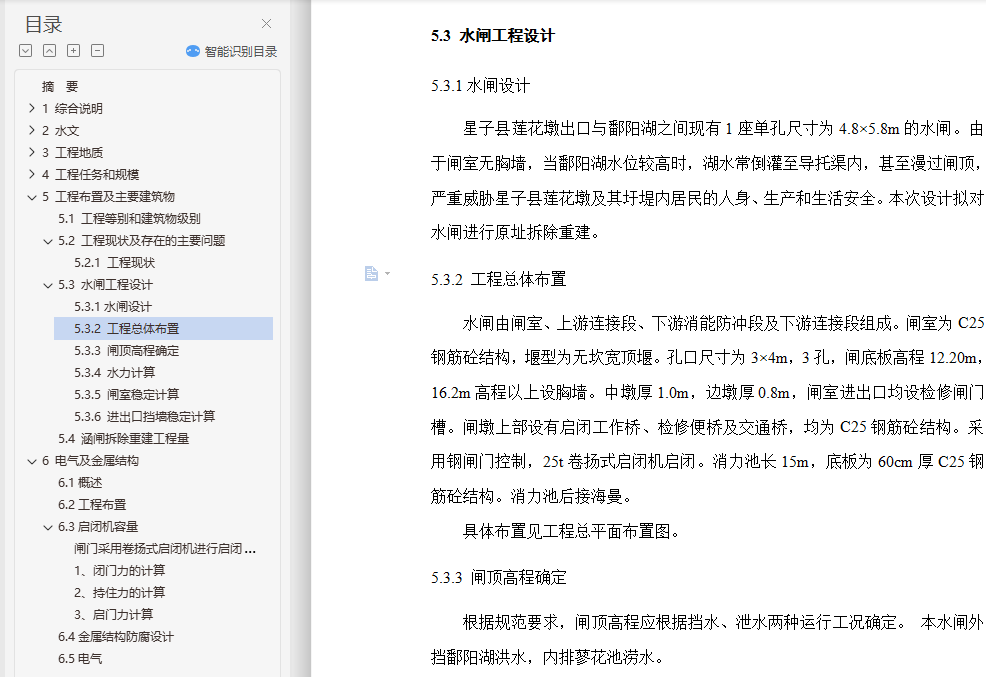Go to 摘 要 in outline
The image size is (986, 677).
(x=60, y=87)
